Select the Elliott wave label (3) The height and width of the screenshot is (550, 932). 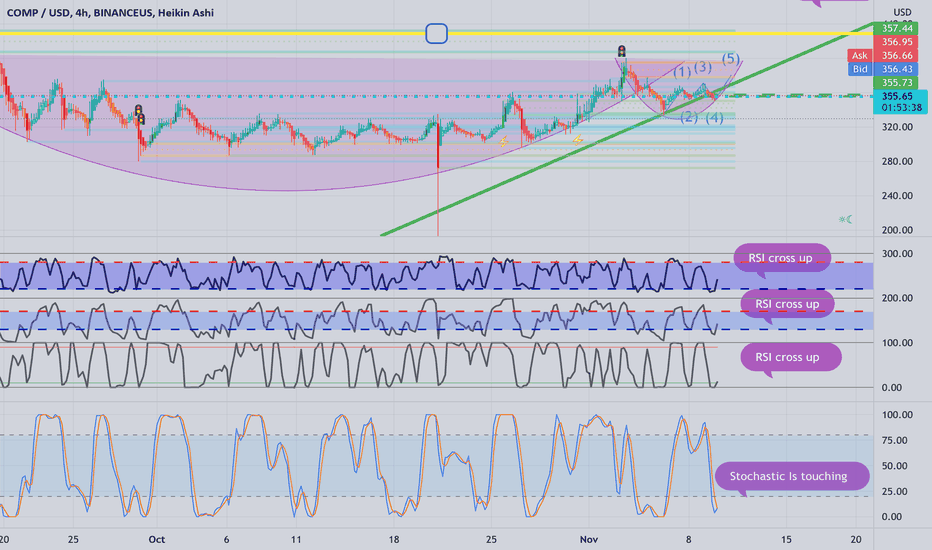coord(703,67)
